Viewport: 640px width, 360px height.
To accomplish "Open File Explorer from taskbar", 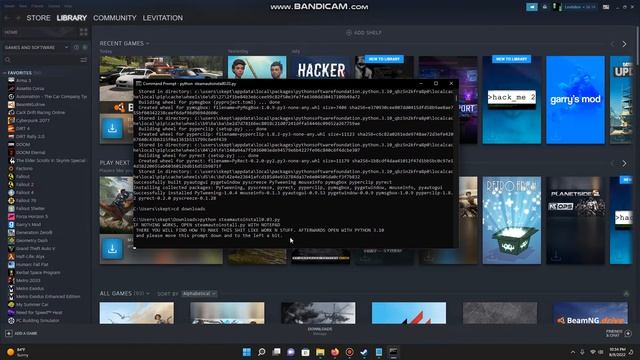I will [320, 352].
